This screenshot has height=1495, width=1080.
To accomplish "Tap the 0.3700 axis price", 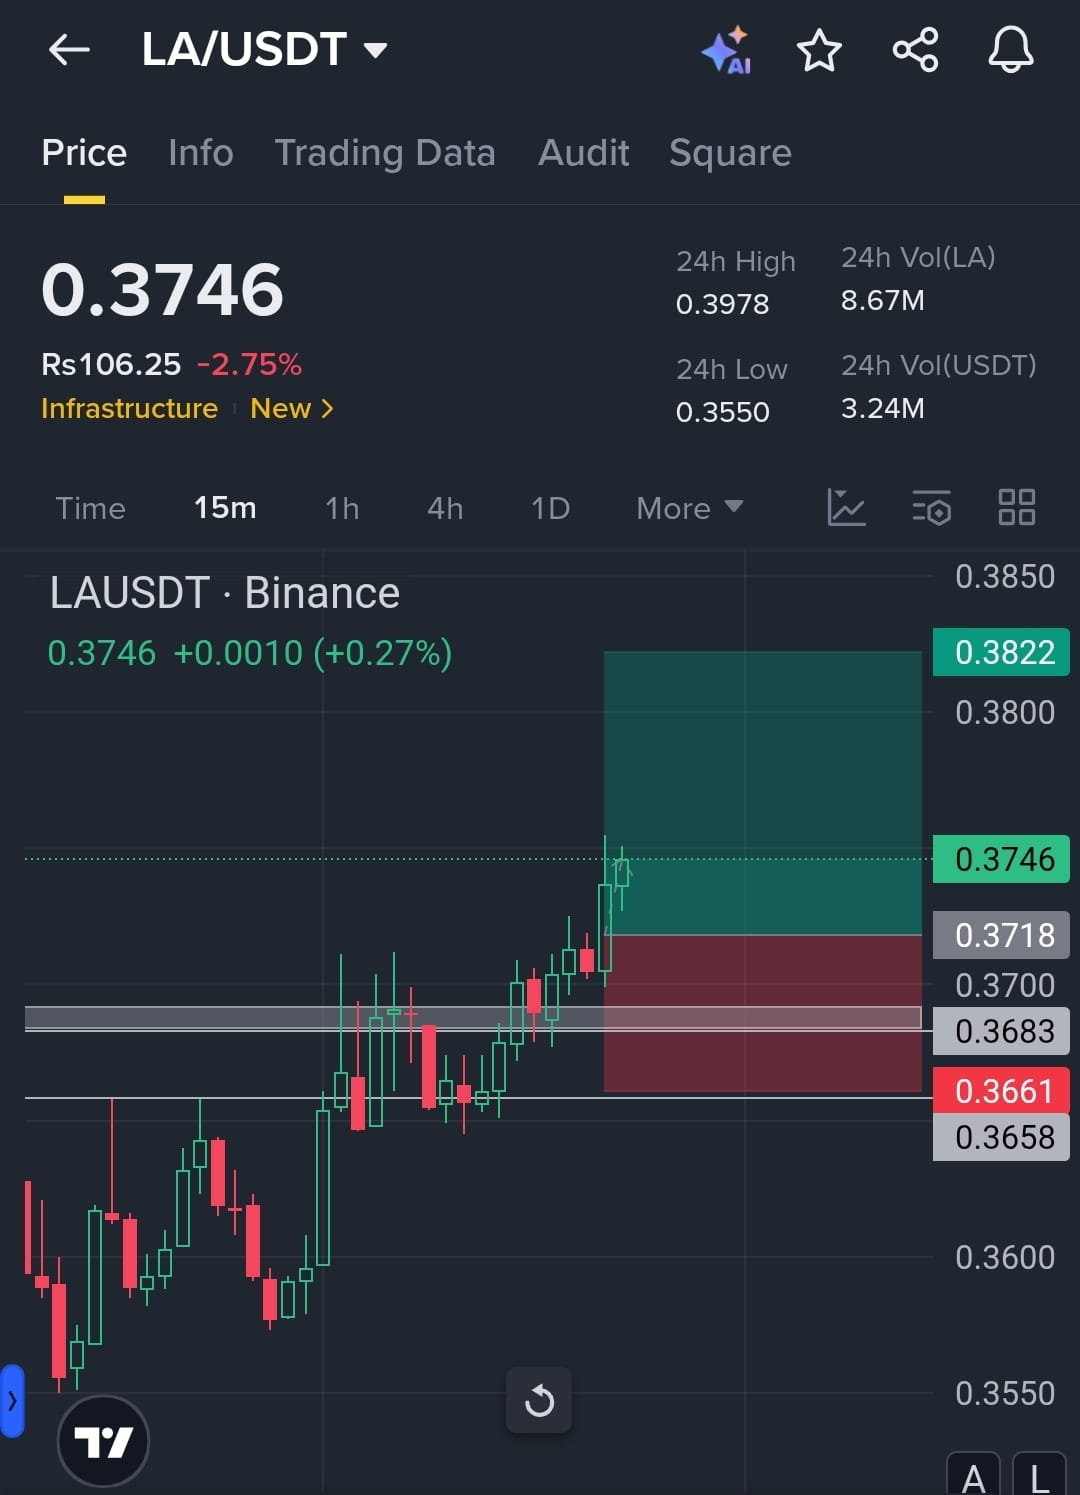I will pyautogui.click(x=1005, y=986).
